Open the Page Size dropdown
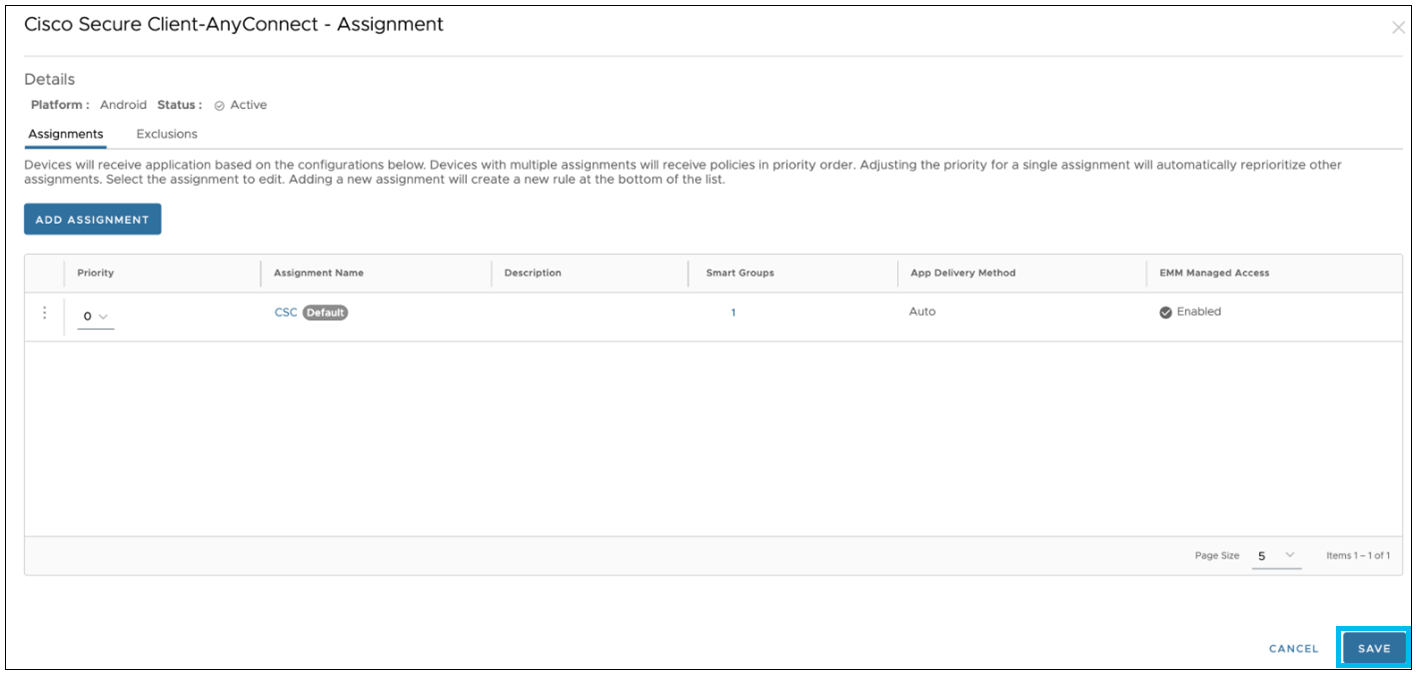The height and width of the screenshot is (676, 1420). (1276, 556)
